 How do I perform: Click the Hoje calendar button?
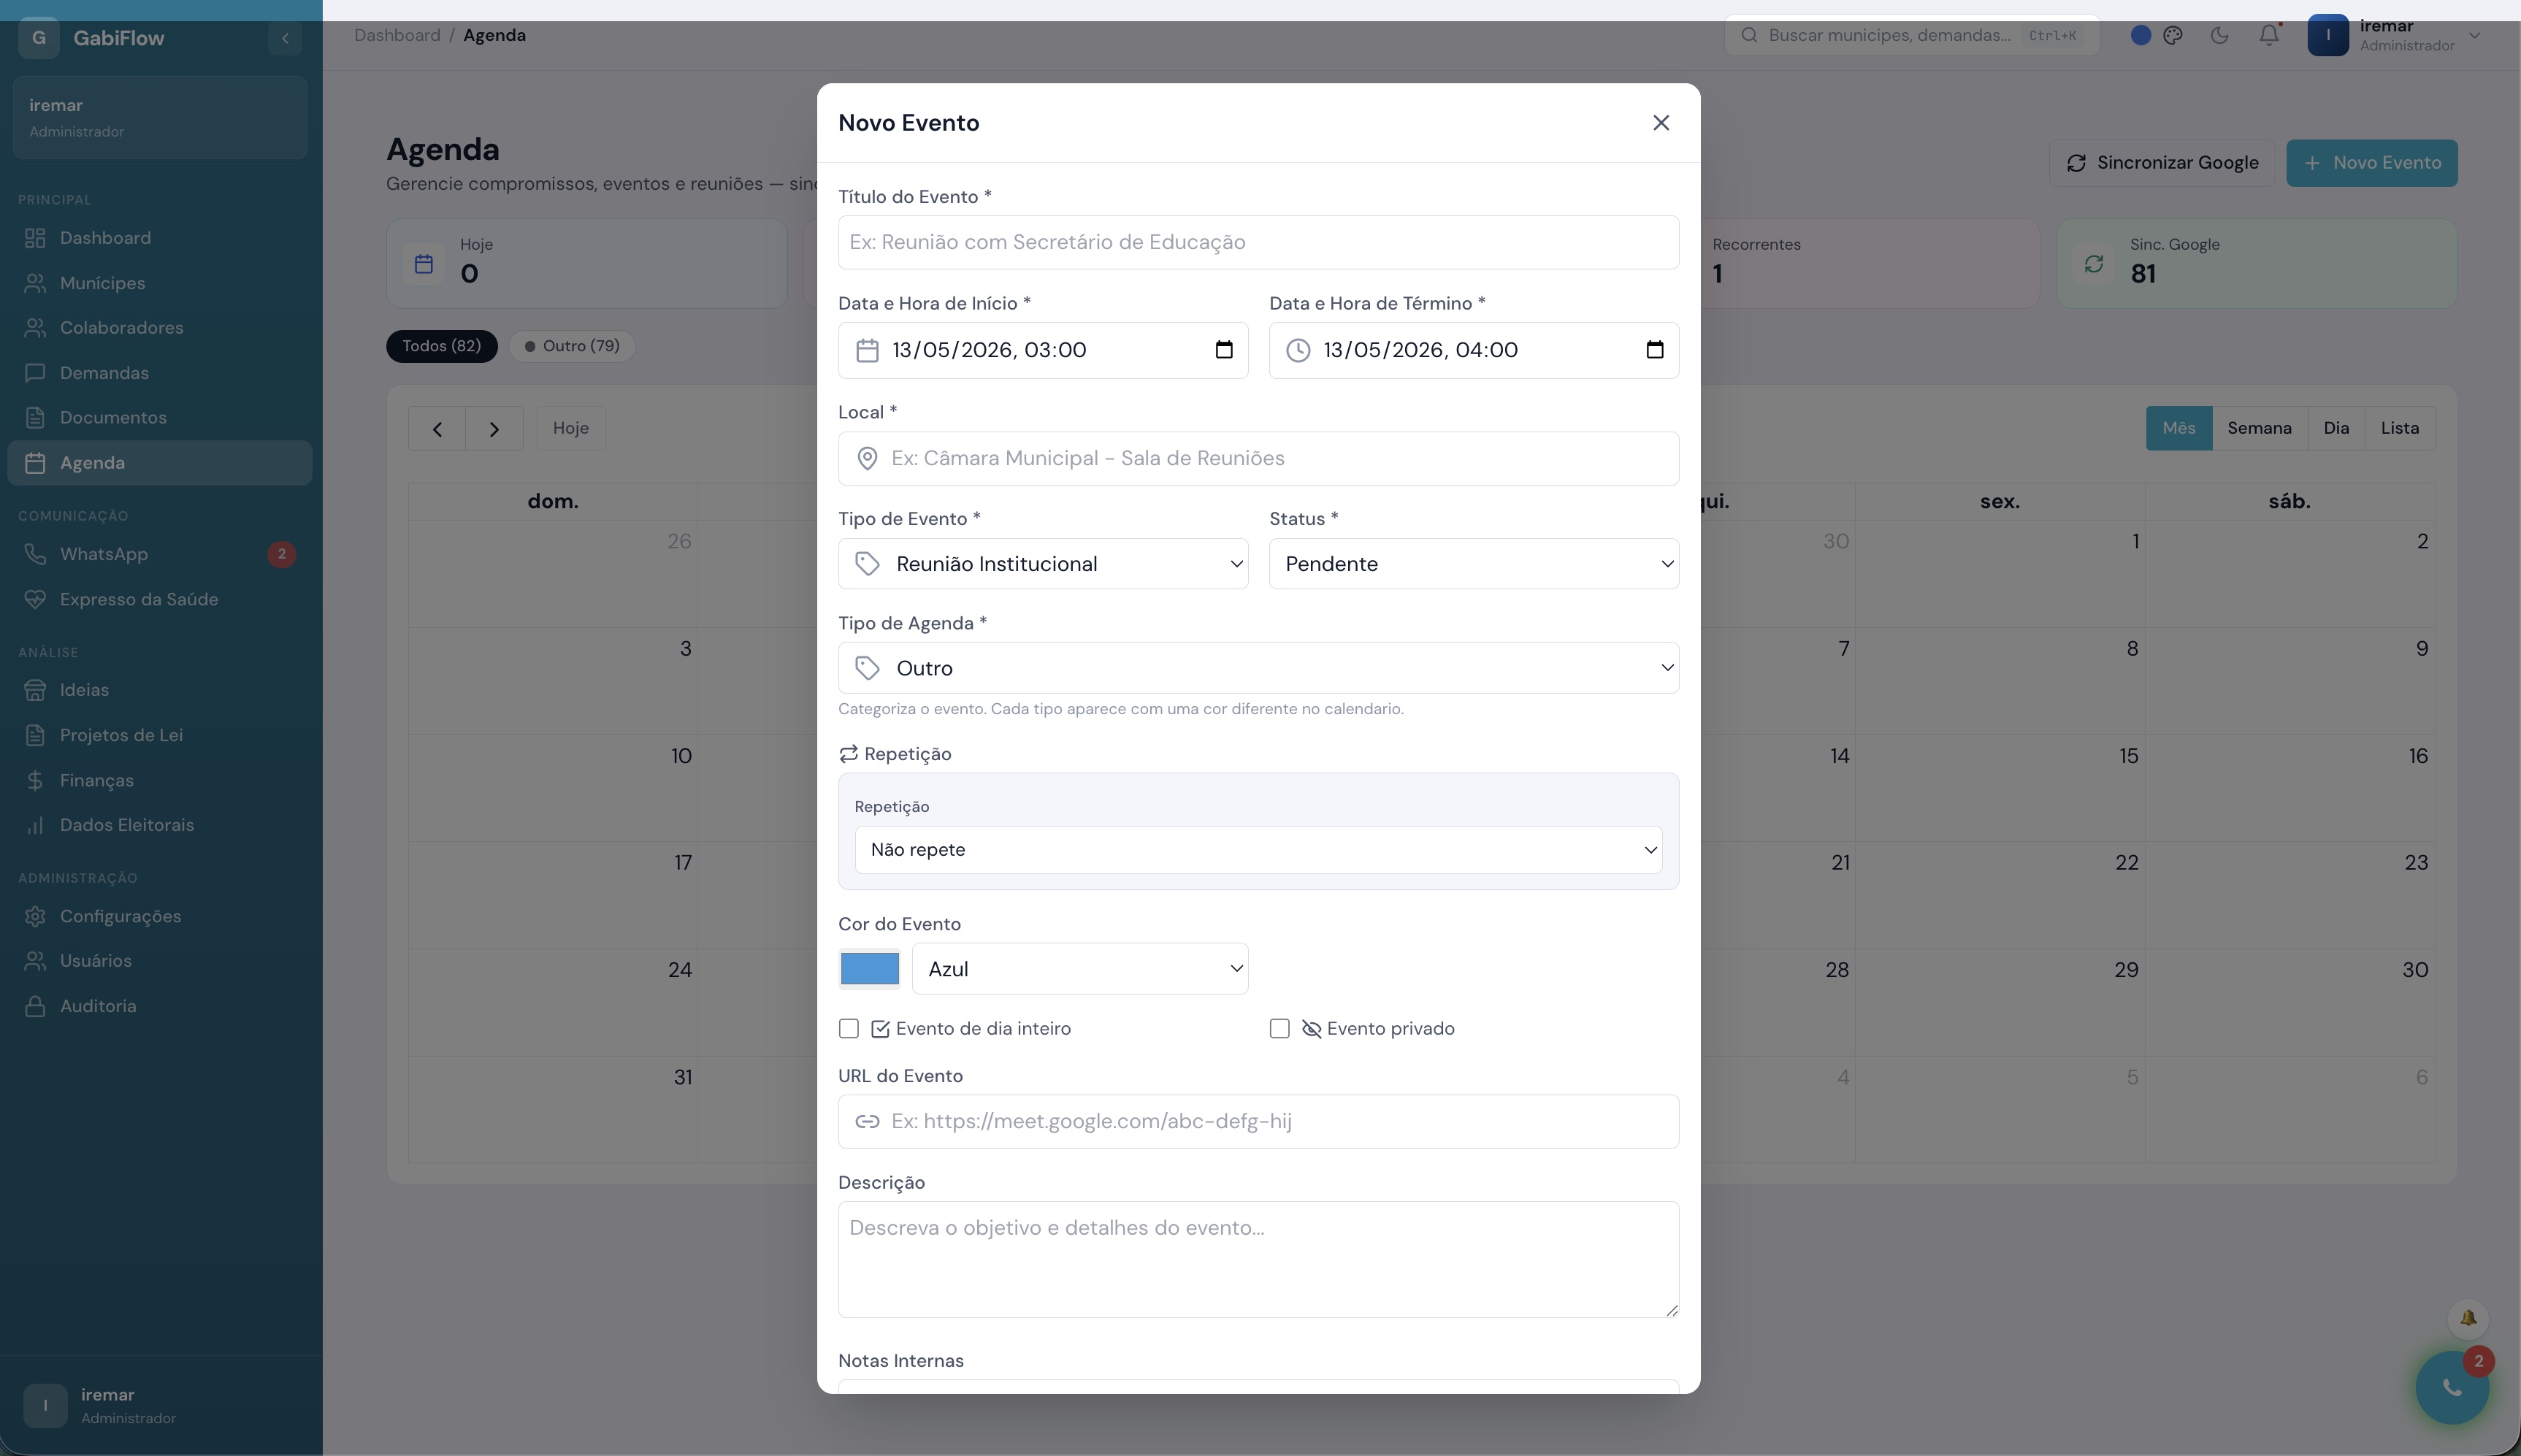click(x=571, y=428)
